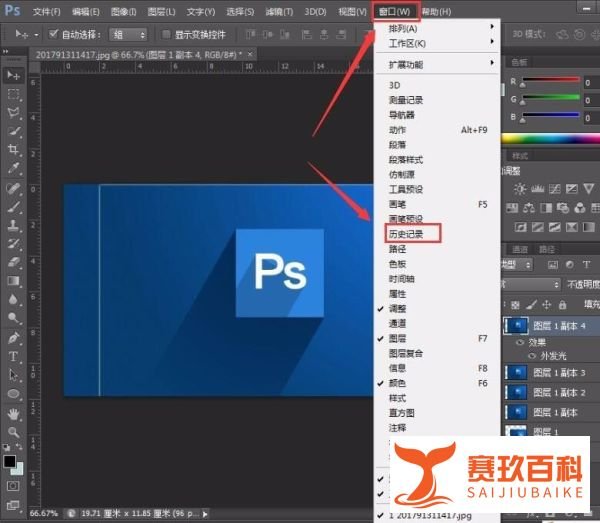600x523 pixels.
Task: Select the Ellipse shape tool
Action: 13,394
